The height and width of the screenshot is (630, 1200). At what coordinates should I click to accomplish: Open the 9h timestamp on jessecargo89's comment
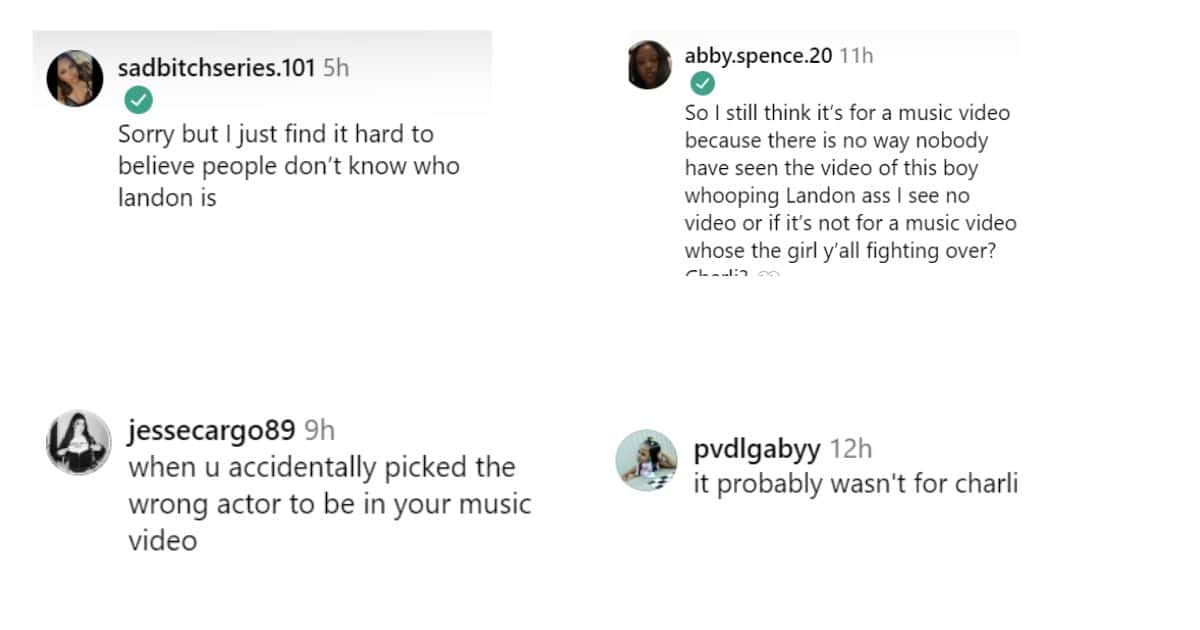[x=319, y=431]
